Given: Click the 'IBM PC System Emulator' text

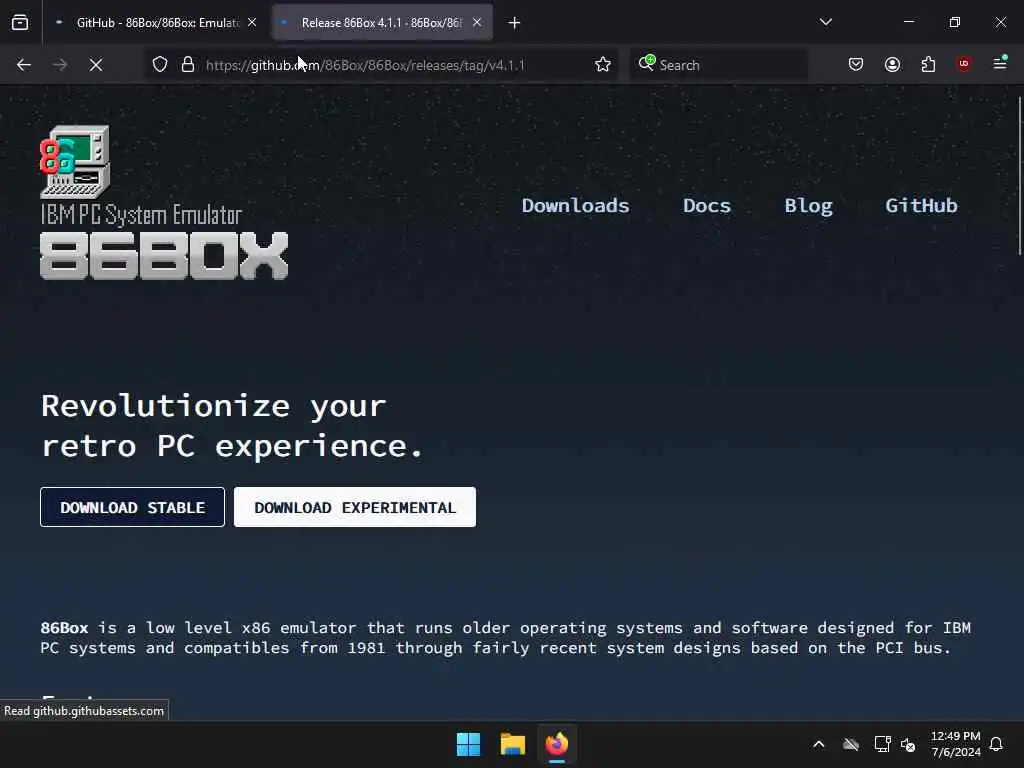Looking at the screenshot, I should (141, 215).
